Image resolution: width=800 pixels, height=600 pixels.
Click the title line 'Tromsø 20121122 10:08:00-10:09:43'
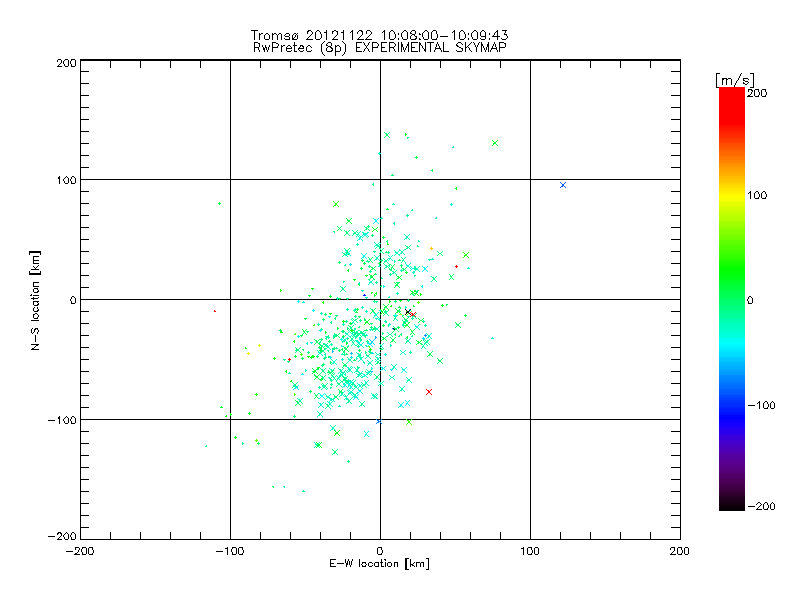[380, 35]
